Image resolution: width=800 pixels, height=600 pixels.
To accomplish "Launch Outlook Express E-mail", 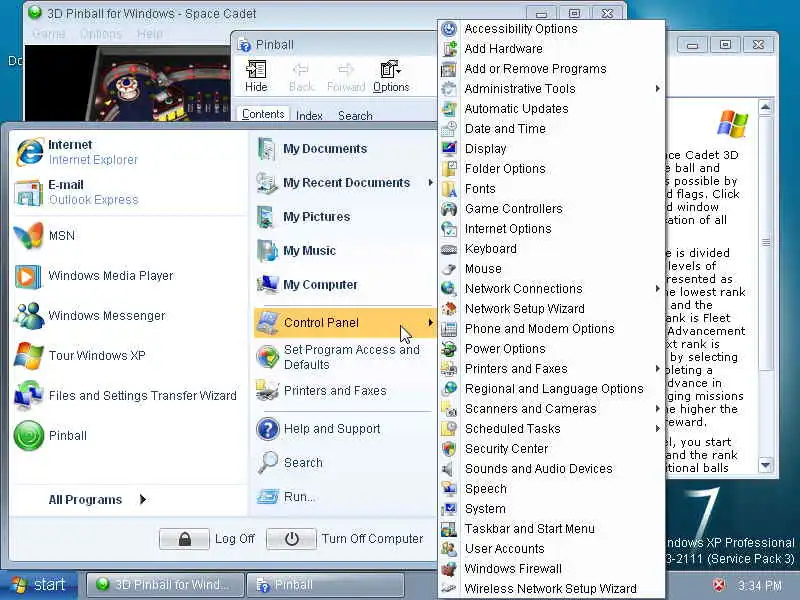I will tap(128, 192).
